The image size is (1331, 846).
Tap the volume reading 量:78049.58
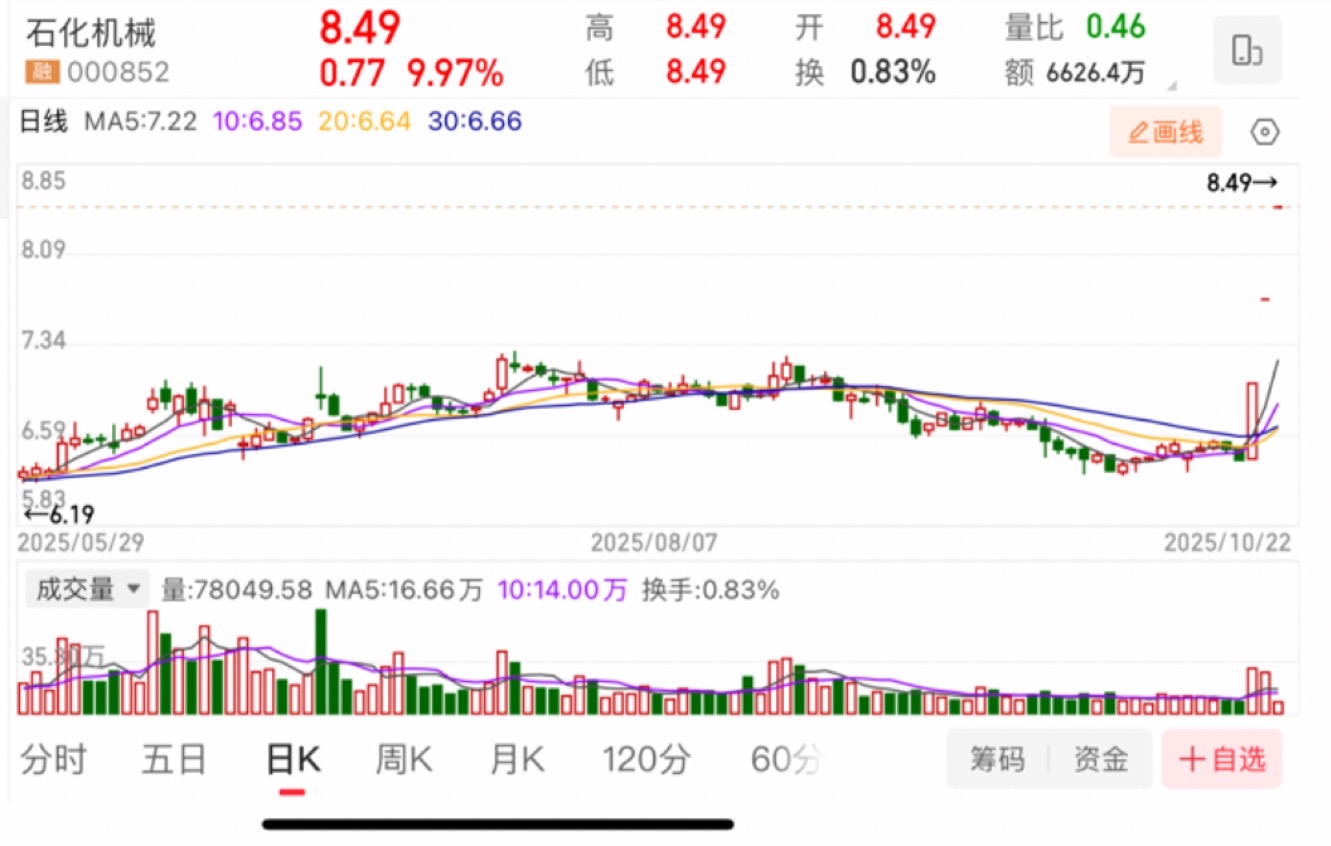click(237, 590)
